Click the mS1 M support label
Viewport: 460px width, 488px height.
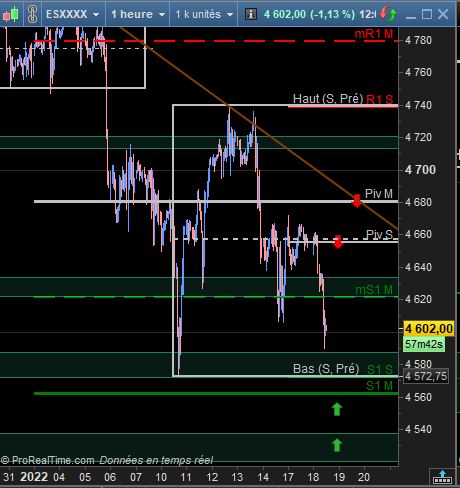pos(374,290)
